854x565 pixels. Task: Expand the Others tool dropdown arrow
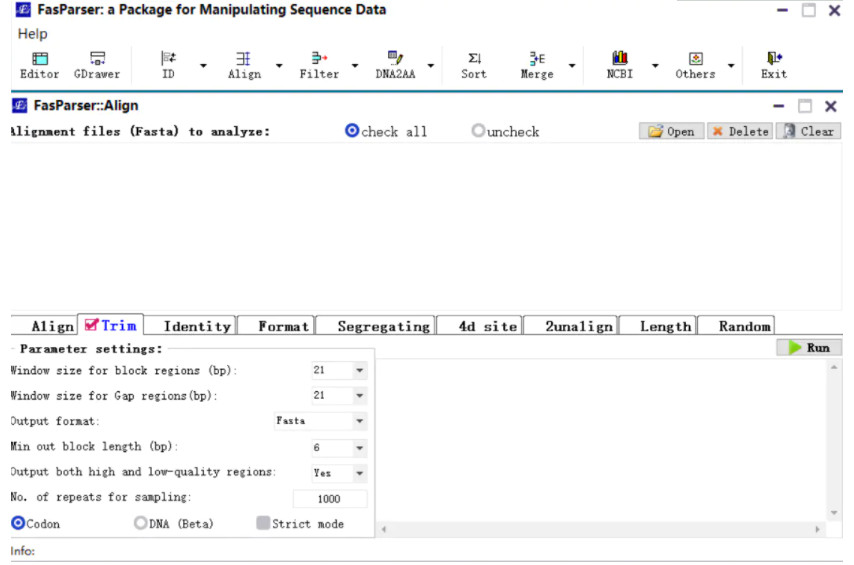point(731,66)
